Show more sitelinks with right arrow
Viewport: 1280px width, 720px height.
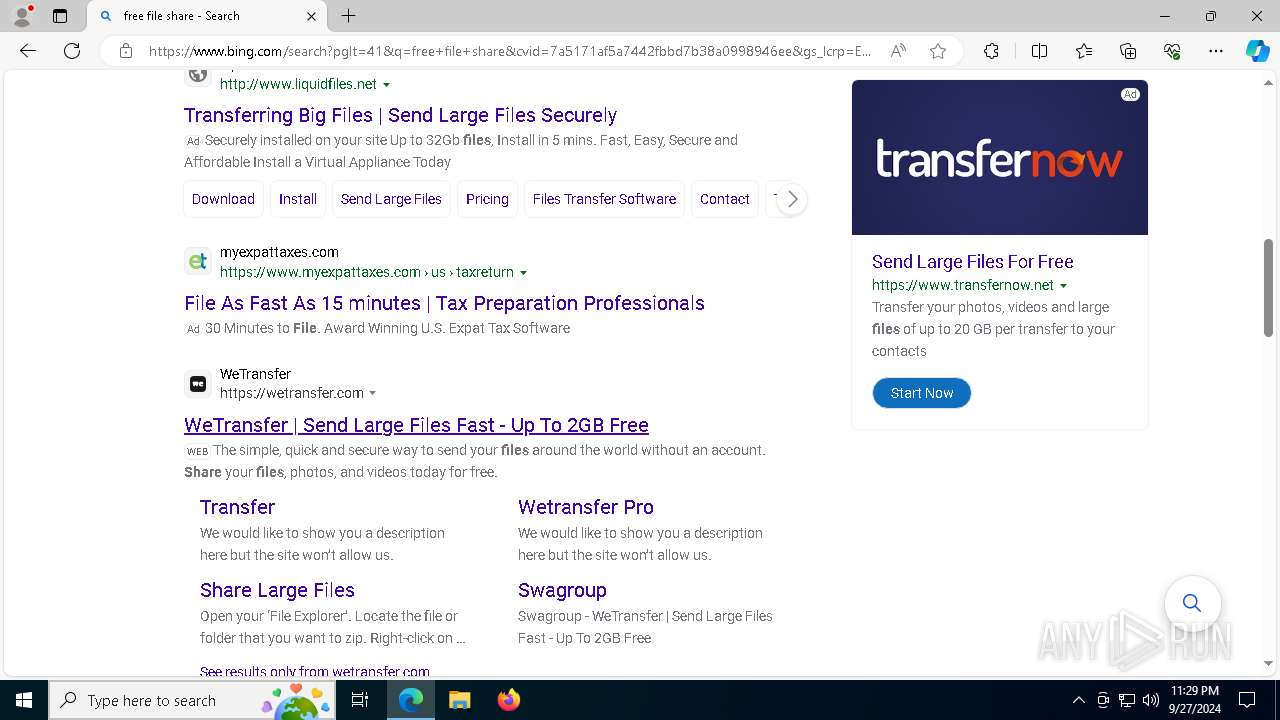click(x=791, y=199)
